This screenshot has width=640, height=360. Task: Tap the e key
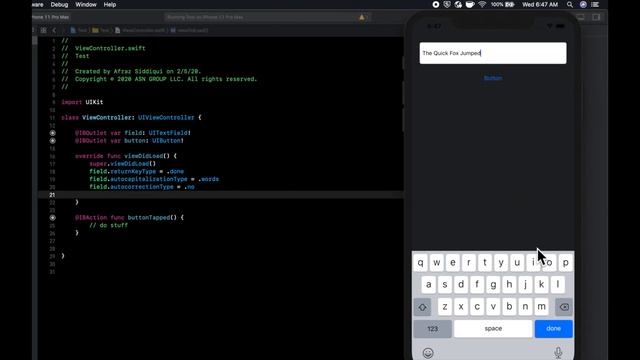point(453,263)
